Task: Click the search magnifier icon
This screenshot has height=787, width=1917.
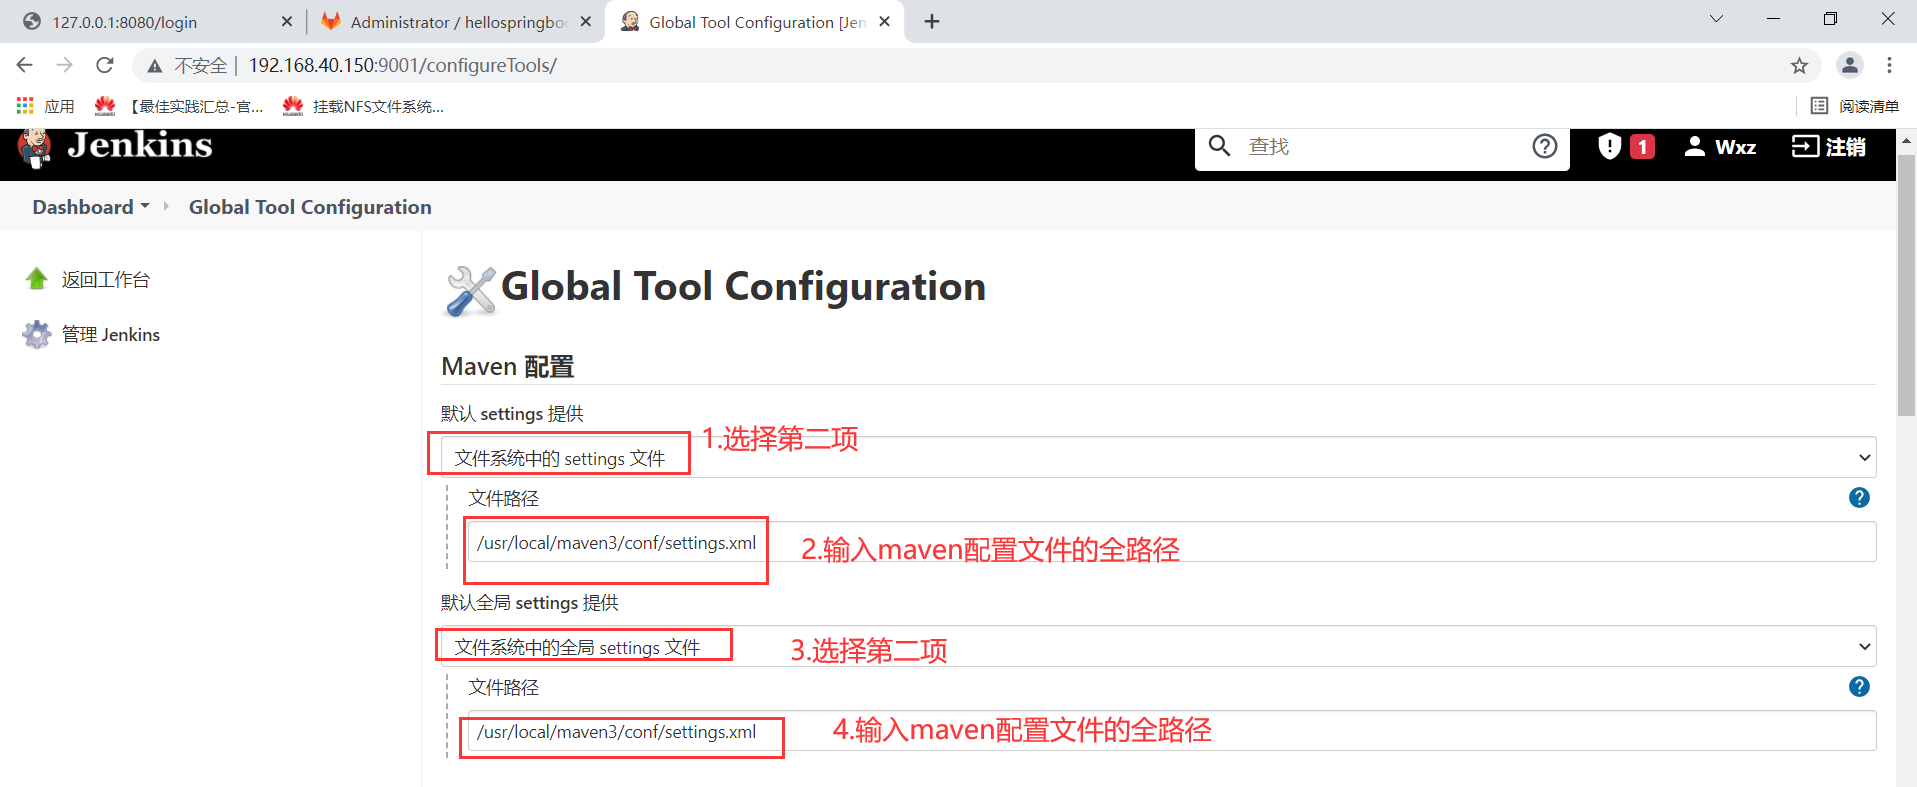Action: [x=1219, y=146]
